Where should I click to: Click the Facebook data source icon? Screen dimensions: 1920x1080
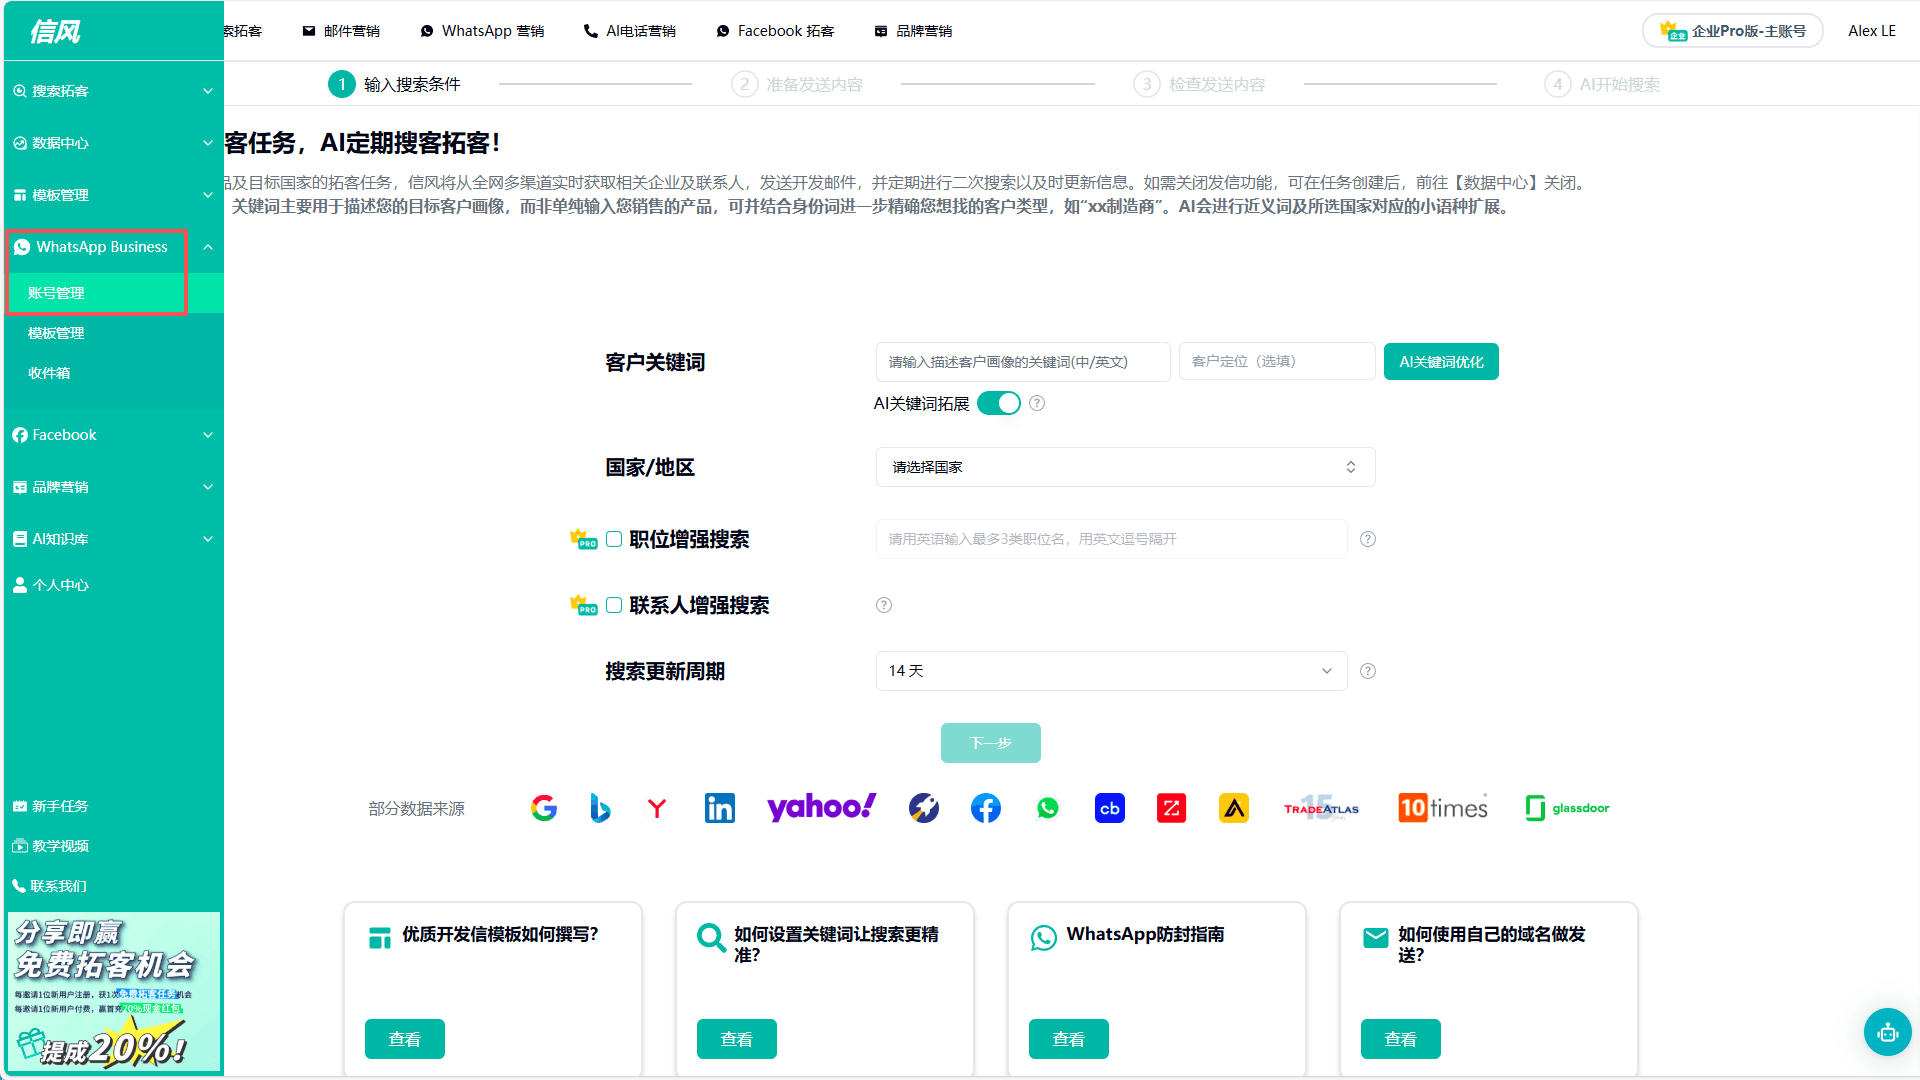click(985, 808)
